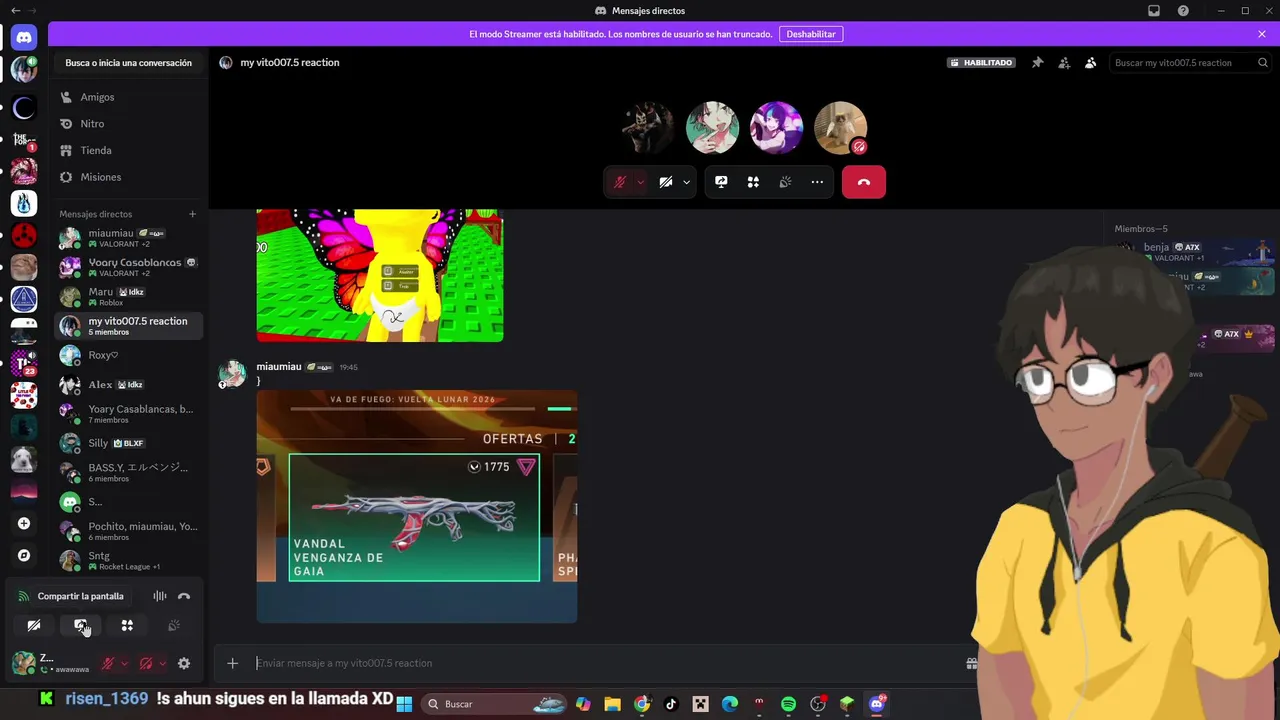Expand microphone input options in user panel
The image size is (1280, 720).
coord(124,663)
